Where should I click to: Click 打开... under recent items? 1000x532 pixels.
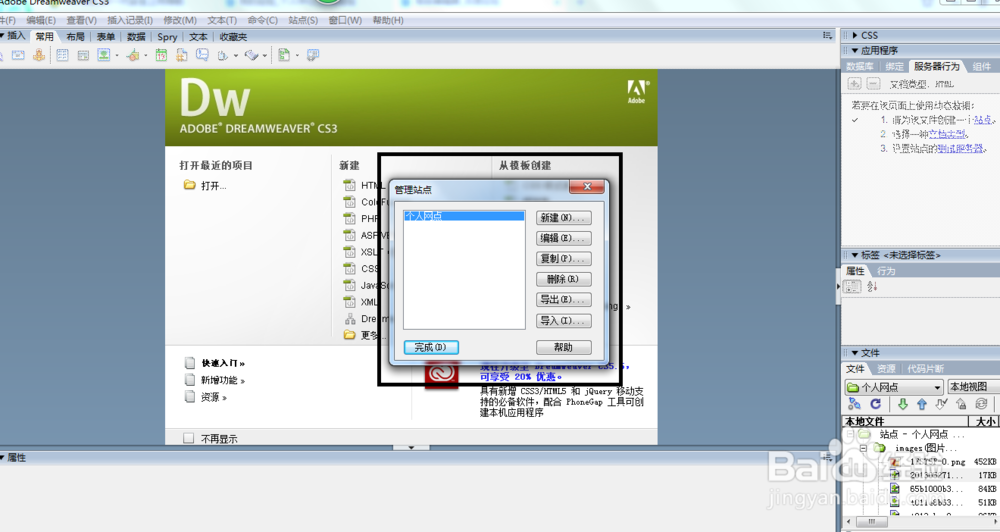tap(214, 186)
